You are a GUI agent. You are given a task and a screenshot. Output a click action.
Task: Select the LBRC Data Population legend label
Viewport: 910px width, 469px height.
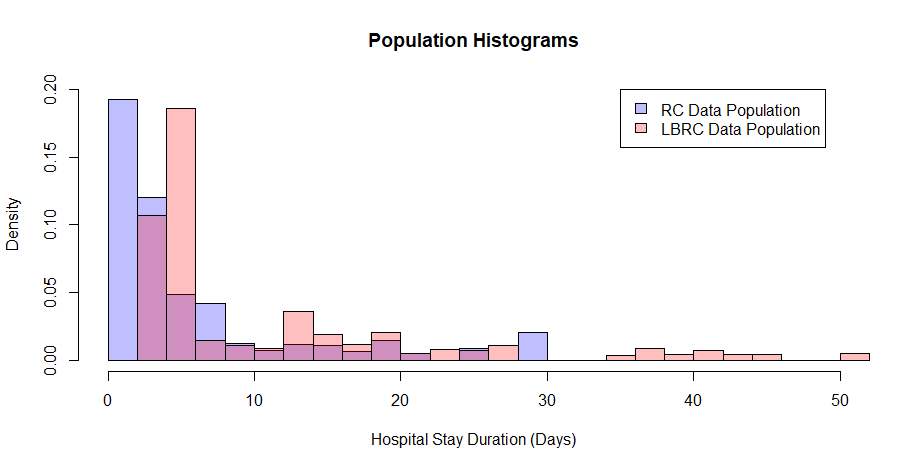740,130
